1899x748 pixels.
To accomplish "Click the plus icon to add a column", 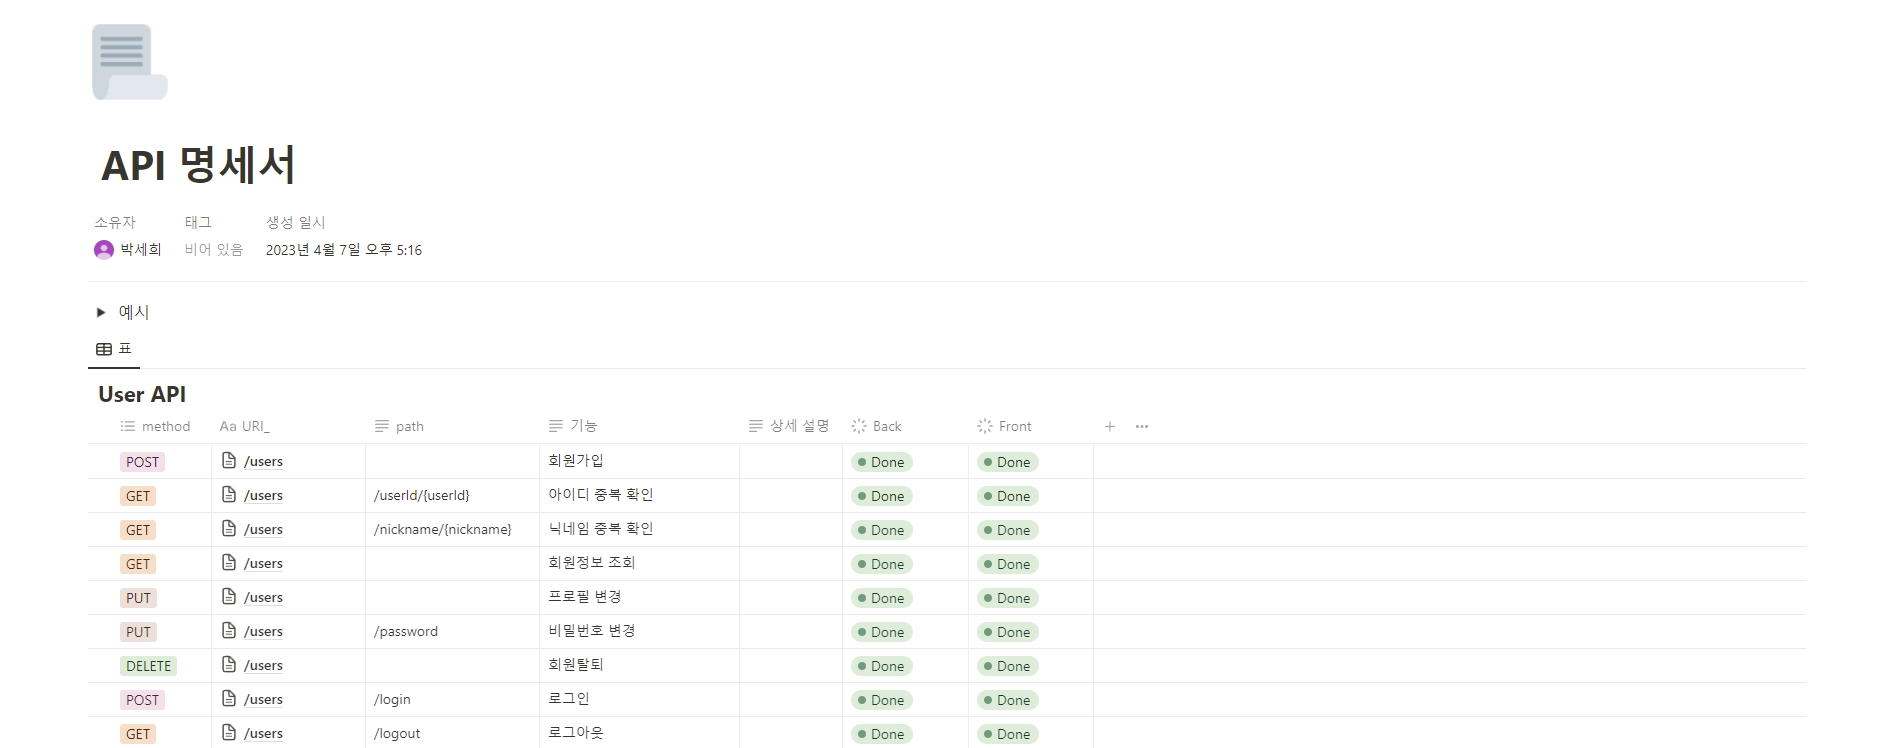I will pos(1110,426).
